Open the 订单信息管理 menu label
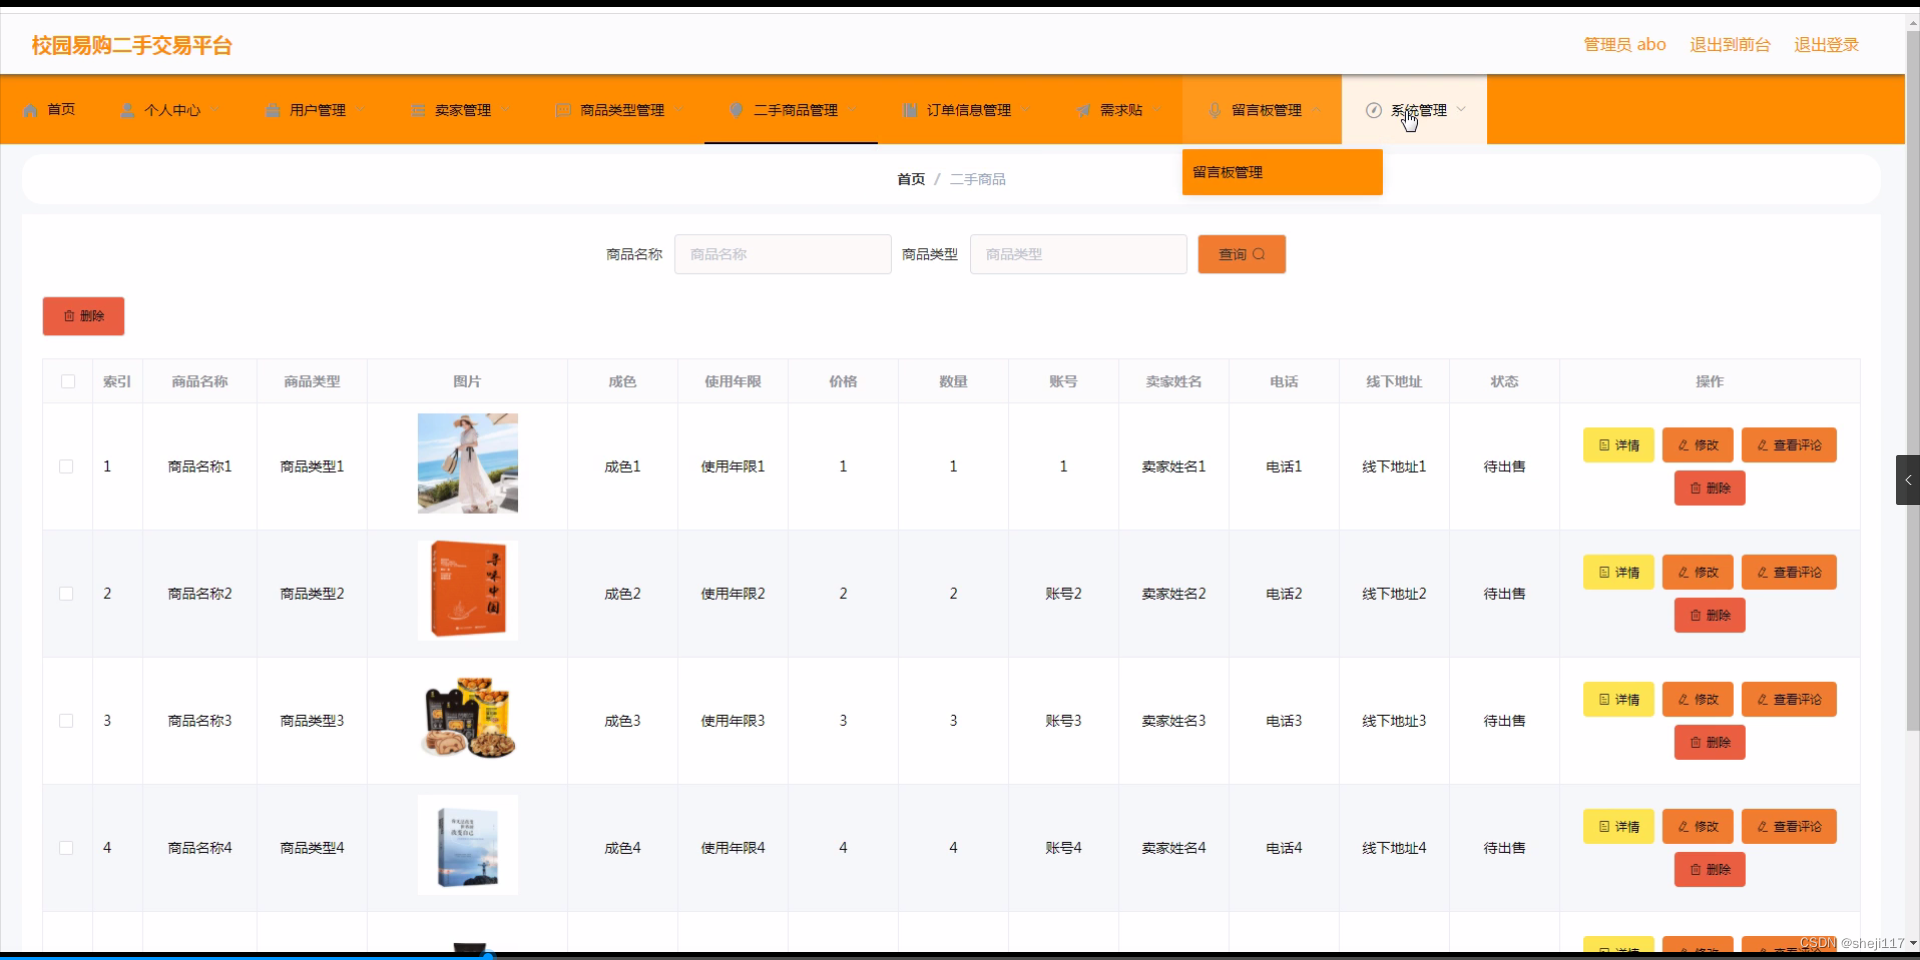Image resolution: width=1920 pixels, height=960 pixels. tap(969, 110)
